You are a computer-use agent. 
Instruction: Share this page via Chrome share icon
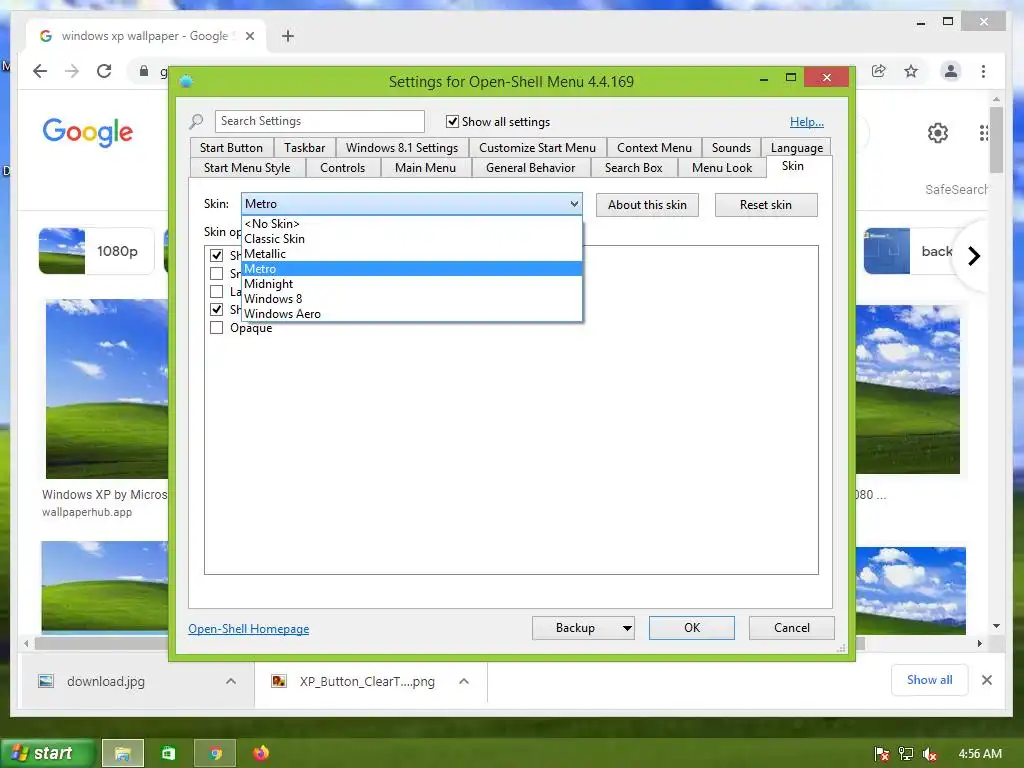click(x=878, y=71)
